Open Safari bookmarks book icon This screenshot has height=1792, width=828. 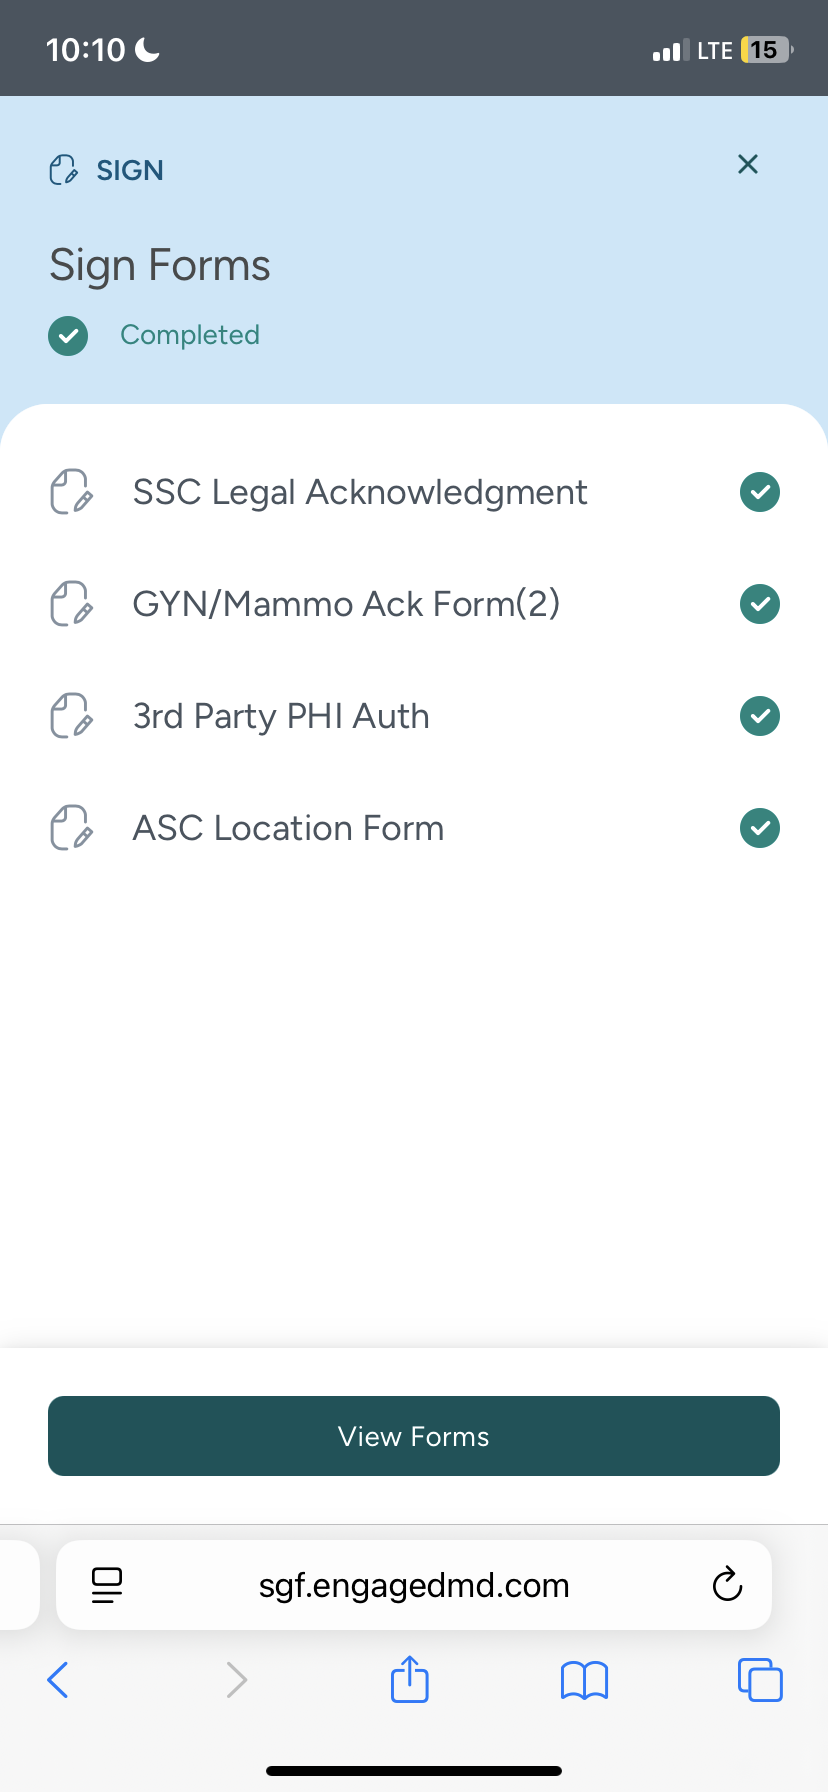[x=585, y=1680]
